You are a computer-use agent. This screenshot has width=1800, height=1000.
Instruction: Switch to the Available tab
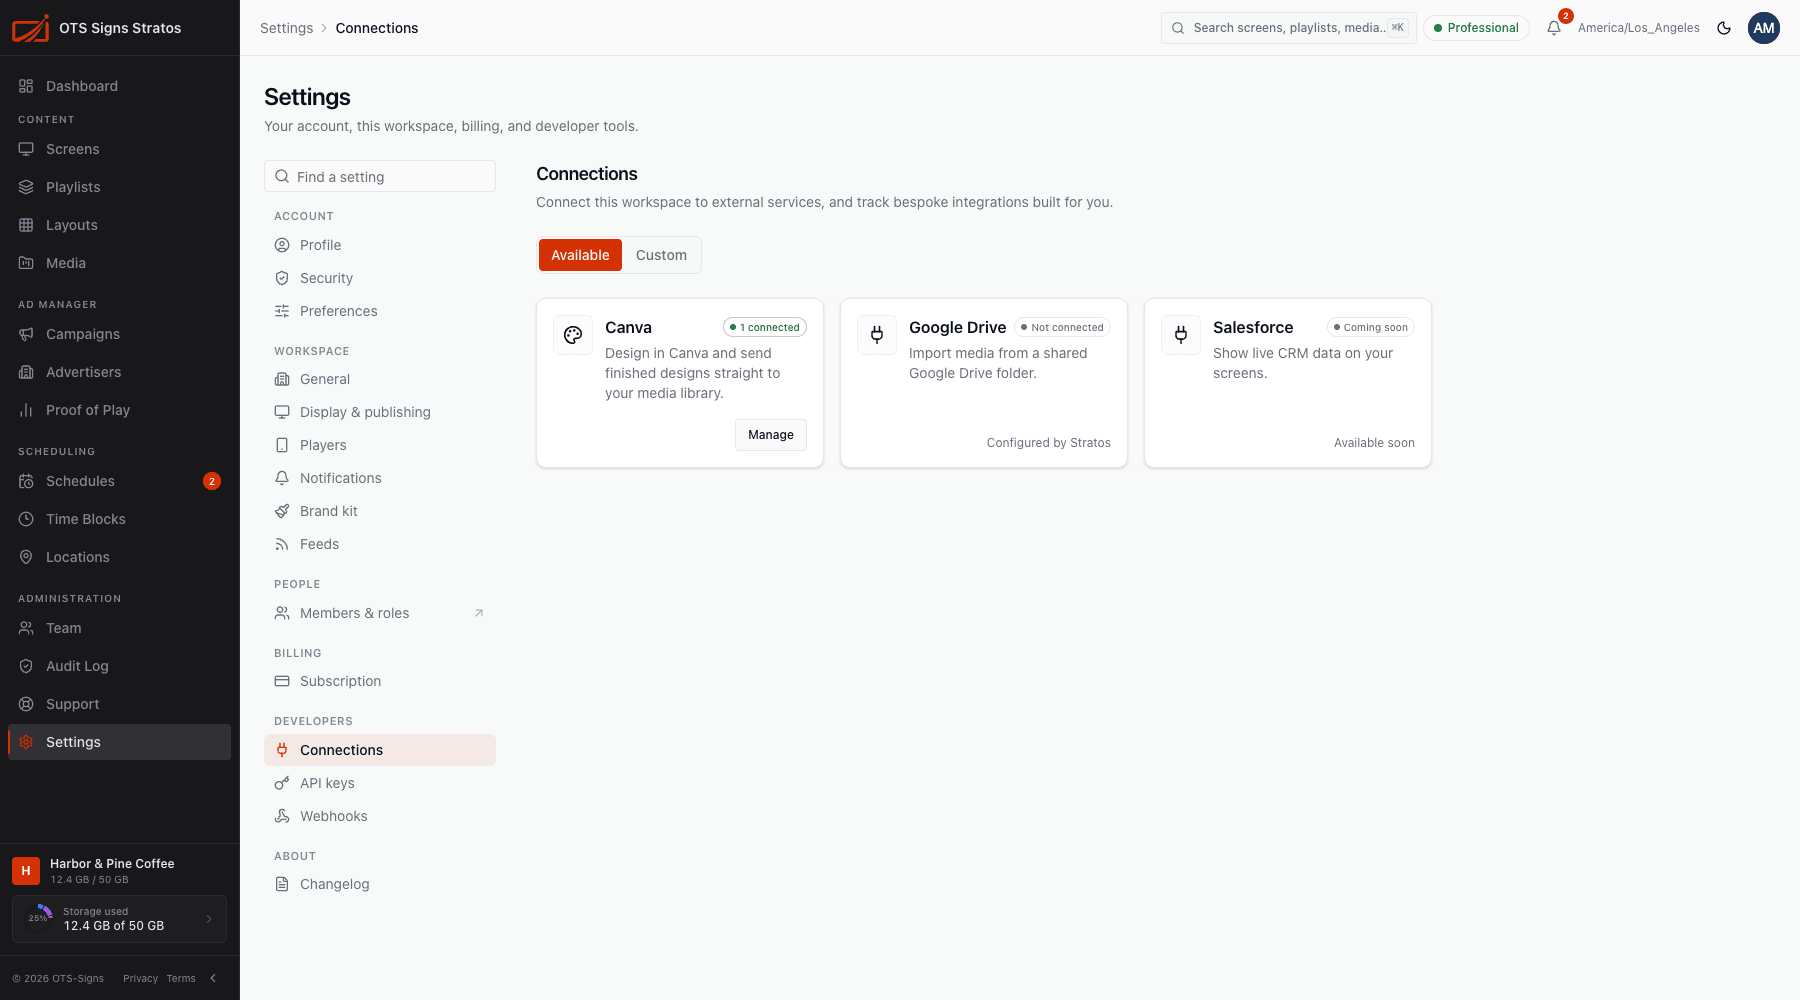[x=580, y=255]
